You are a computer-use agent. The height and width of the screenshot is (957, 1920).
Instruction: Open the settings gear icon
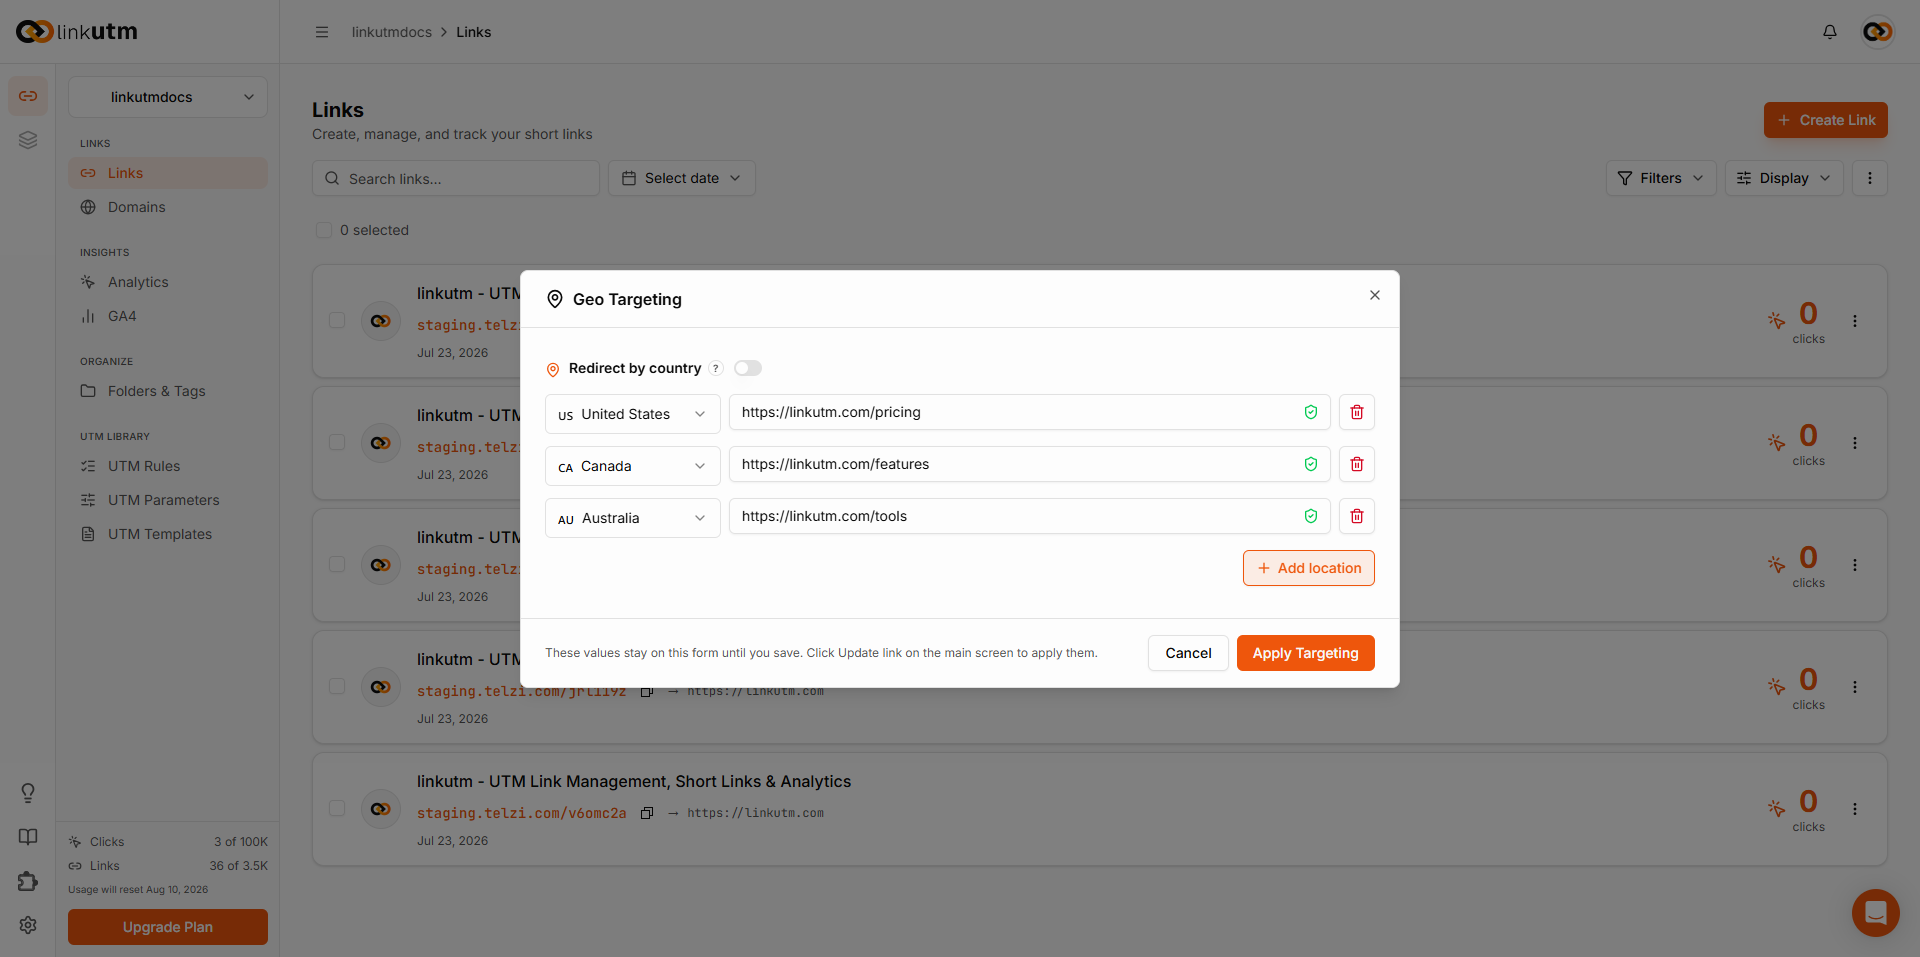(x=28, y=925)
